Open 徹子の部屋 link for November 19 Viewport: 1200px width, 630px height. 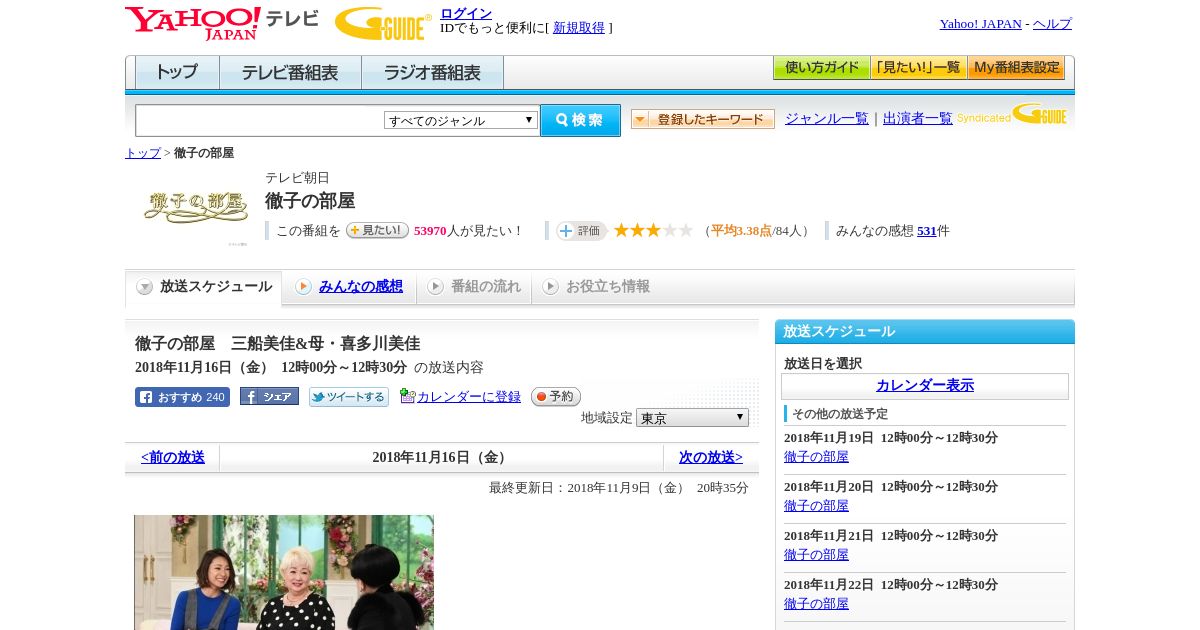(x=816, y=457)
